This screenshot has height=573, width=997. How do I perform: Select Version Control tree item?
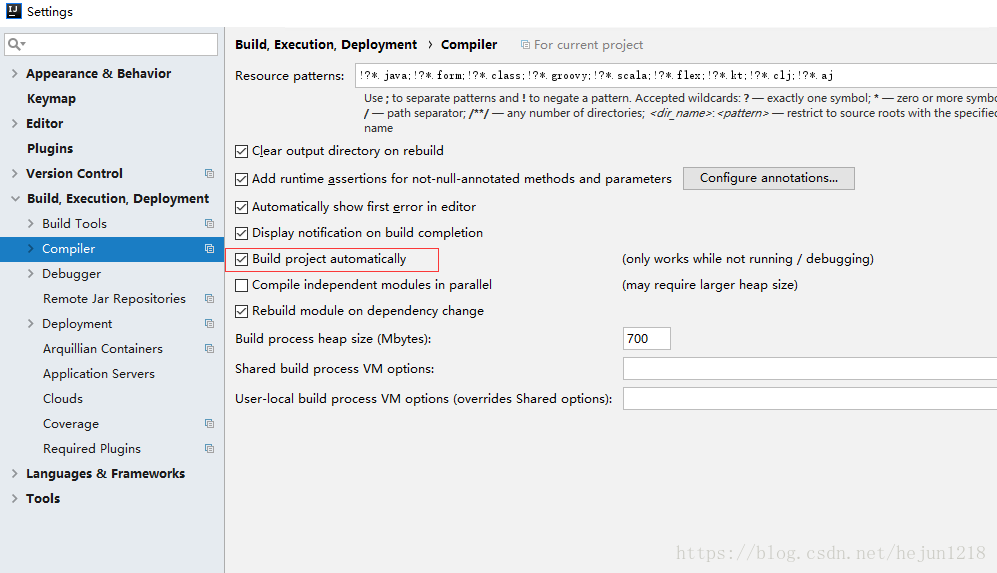point(74,174)
